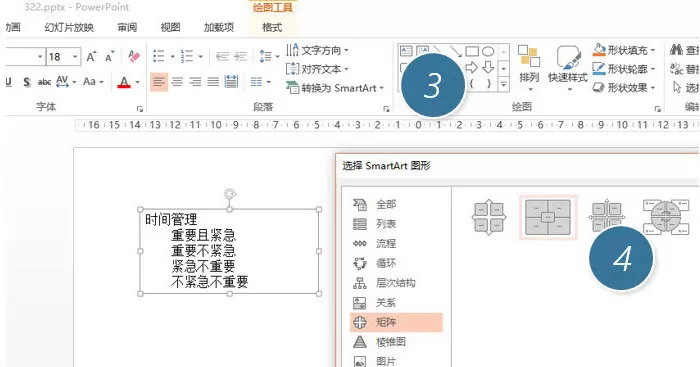Open the 对齐文本 align text menu
700x367 pixels.
click(317, 69)
